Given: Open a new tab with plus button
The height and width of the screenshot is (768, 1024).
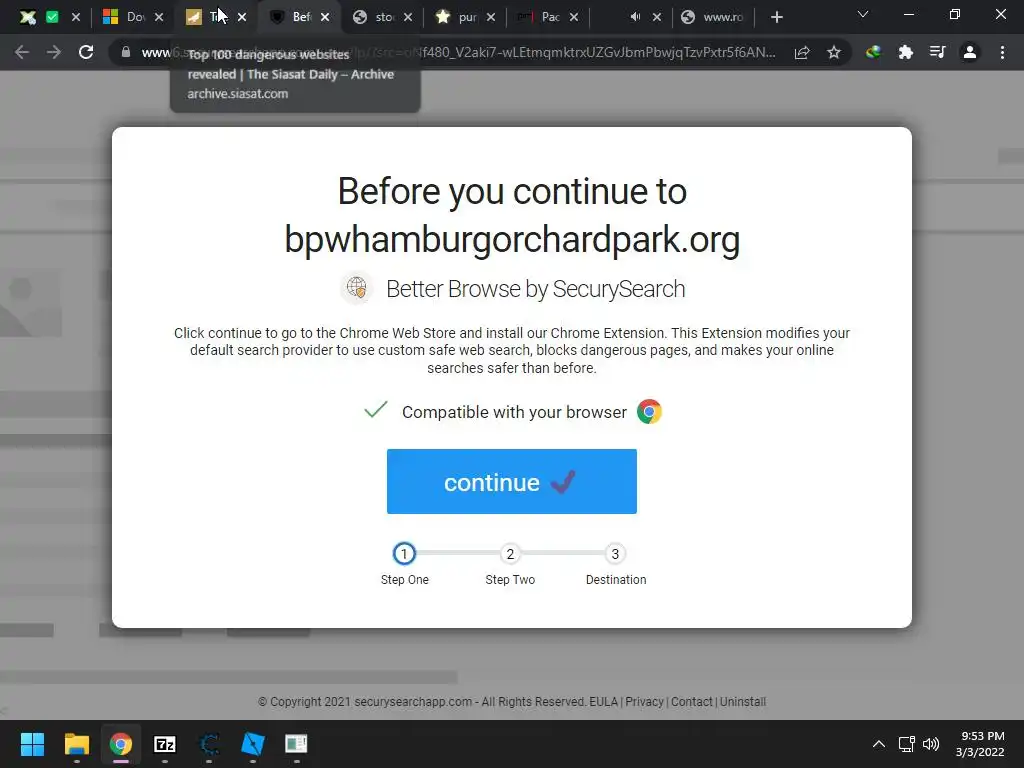Looking at the screenshot, I should pos(776,17).
